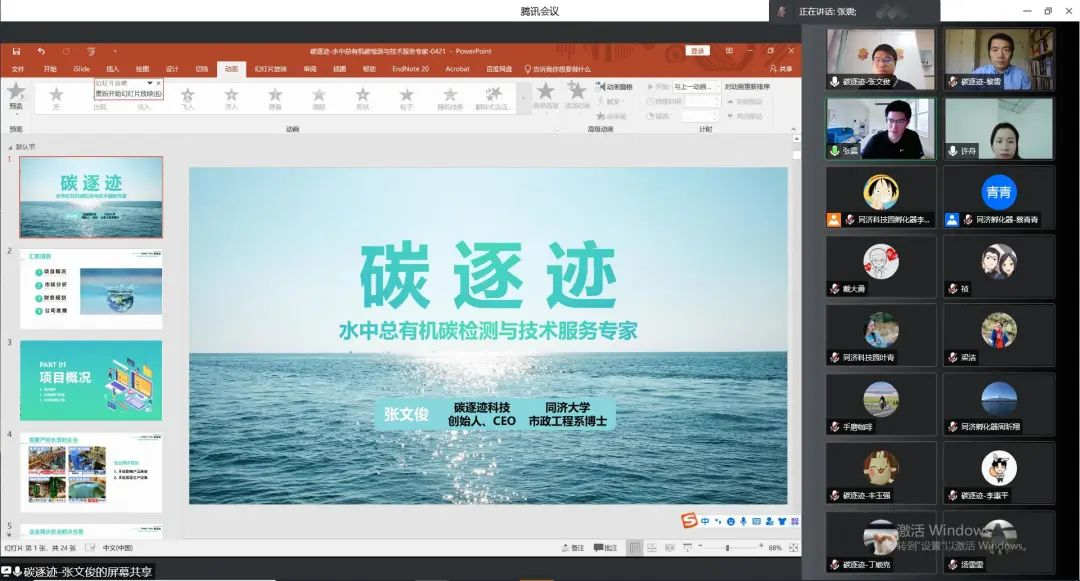Select the Wipe animation effect
Image resolution: width=1080 pixels, height=581 pixels.
tap(319, 98)
